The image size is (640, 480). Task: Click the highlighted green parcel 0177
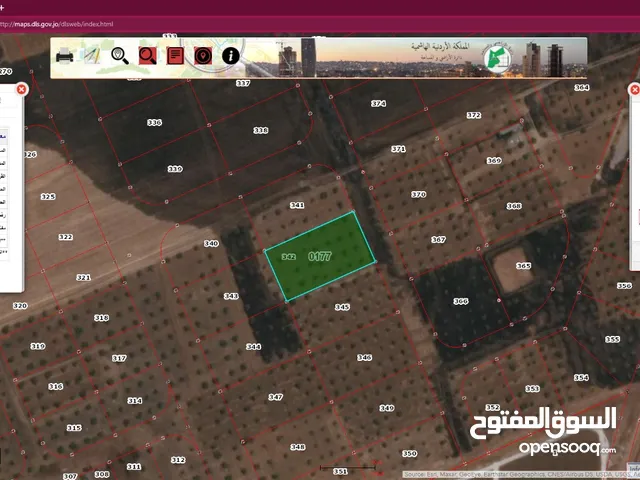[320, 256]
